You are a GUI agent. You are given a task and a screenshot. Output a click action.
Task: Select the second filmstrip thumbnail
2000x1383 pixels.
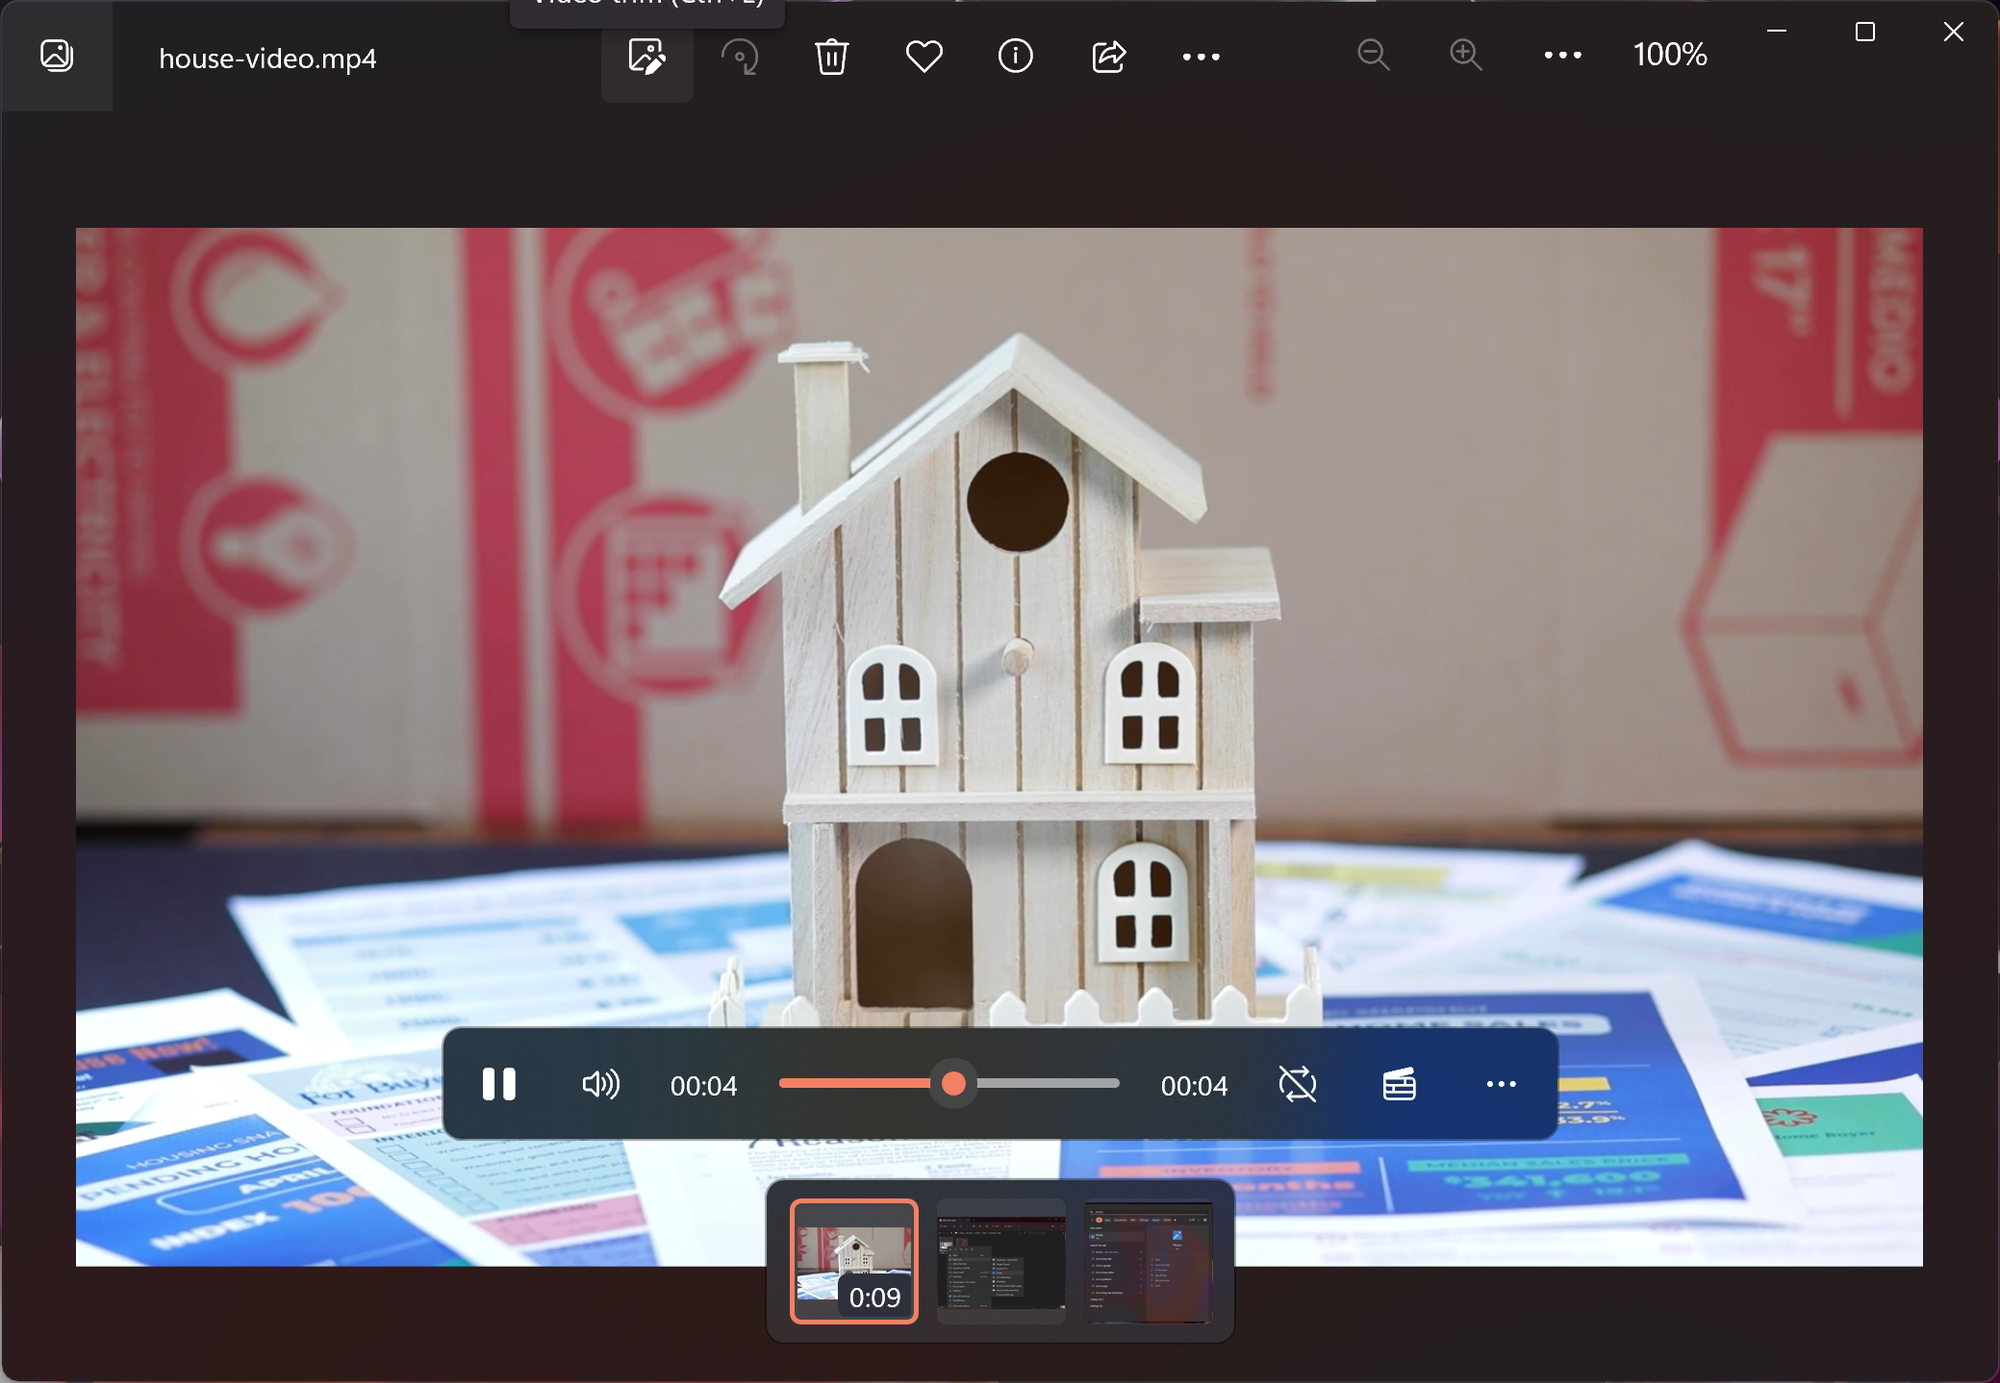[x=1001, y=1261]
